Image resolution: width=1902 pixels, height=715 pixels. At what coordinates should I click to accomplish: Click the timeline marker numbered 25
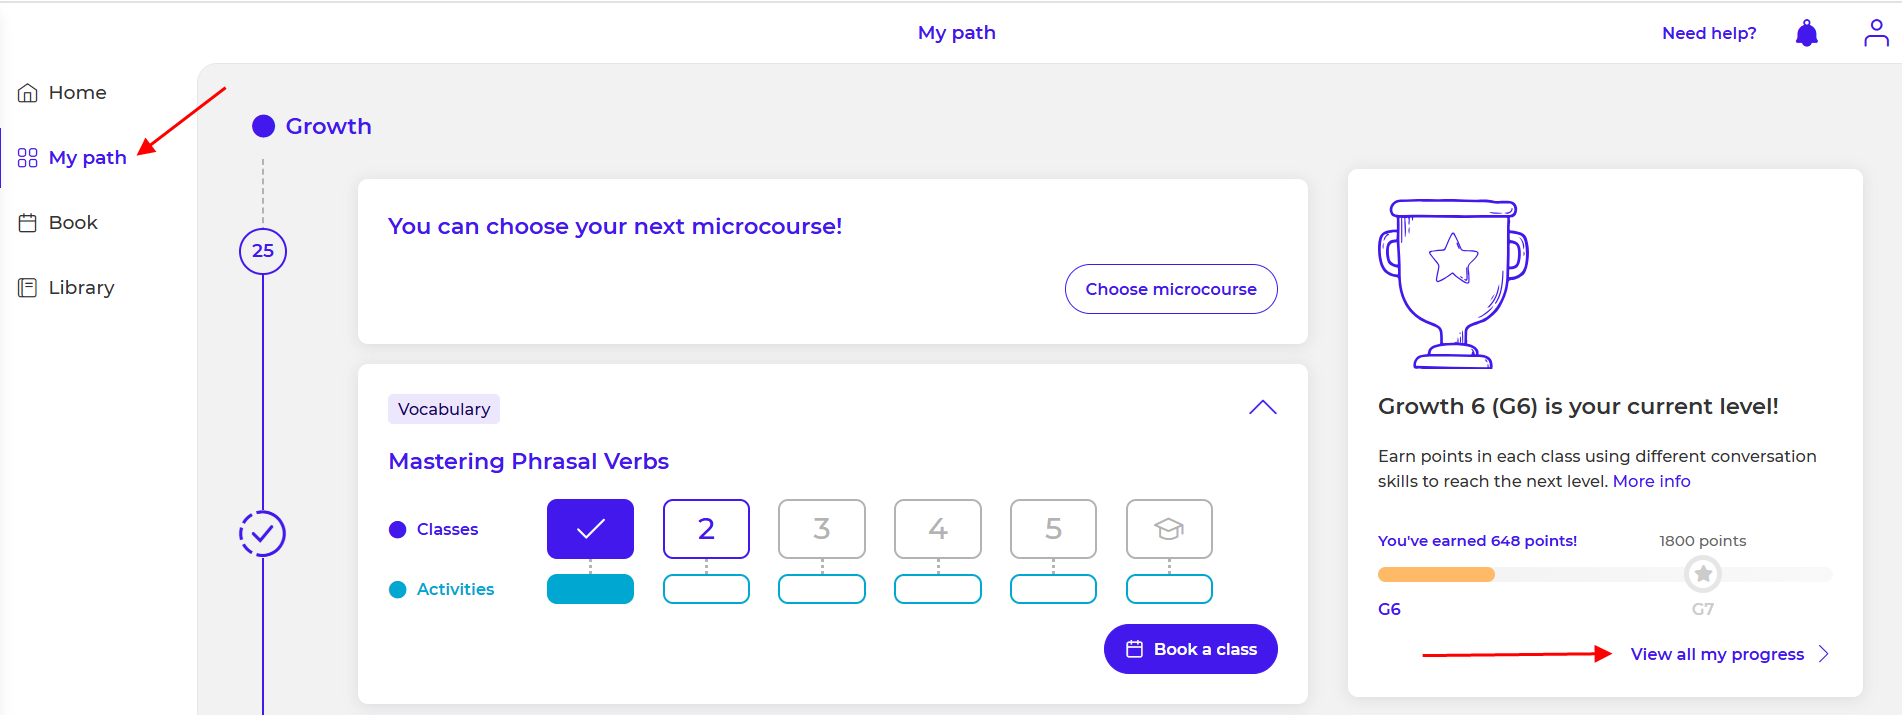click(263, 251)
